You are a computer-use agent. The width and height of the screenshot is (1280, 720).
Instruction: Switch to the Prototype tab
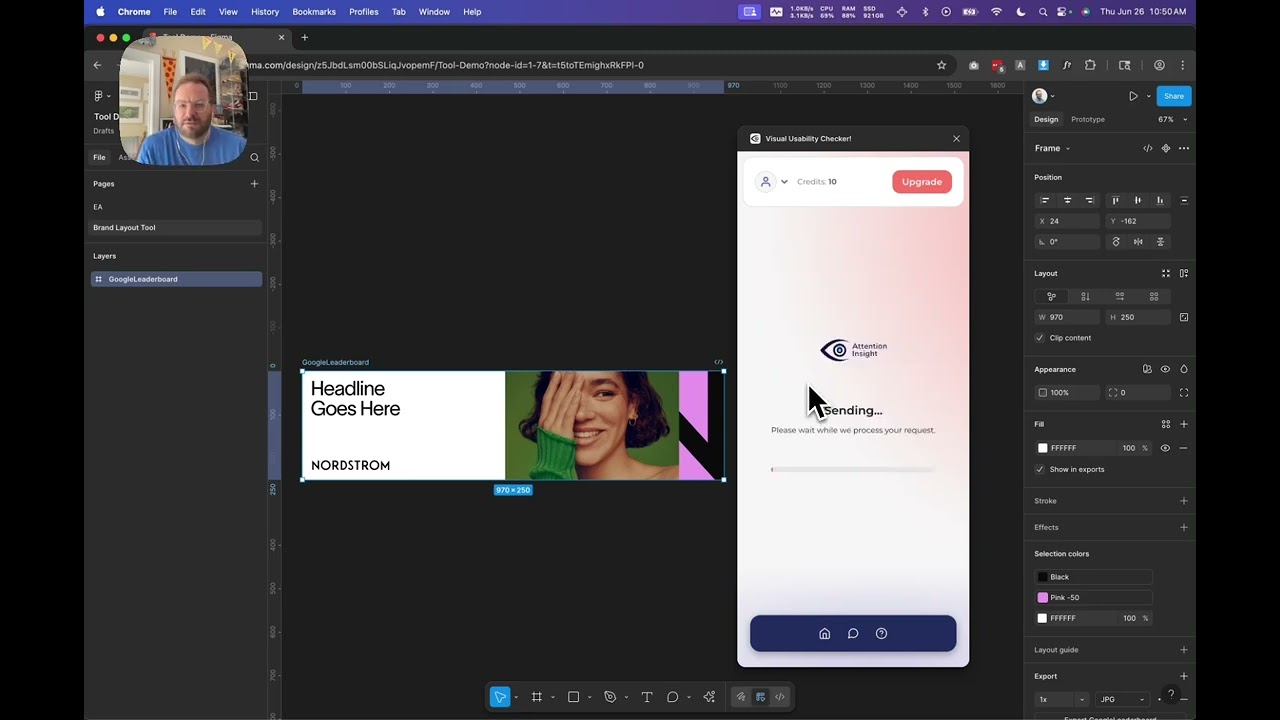pyautogui.click(x=1088, y=119)
